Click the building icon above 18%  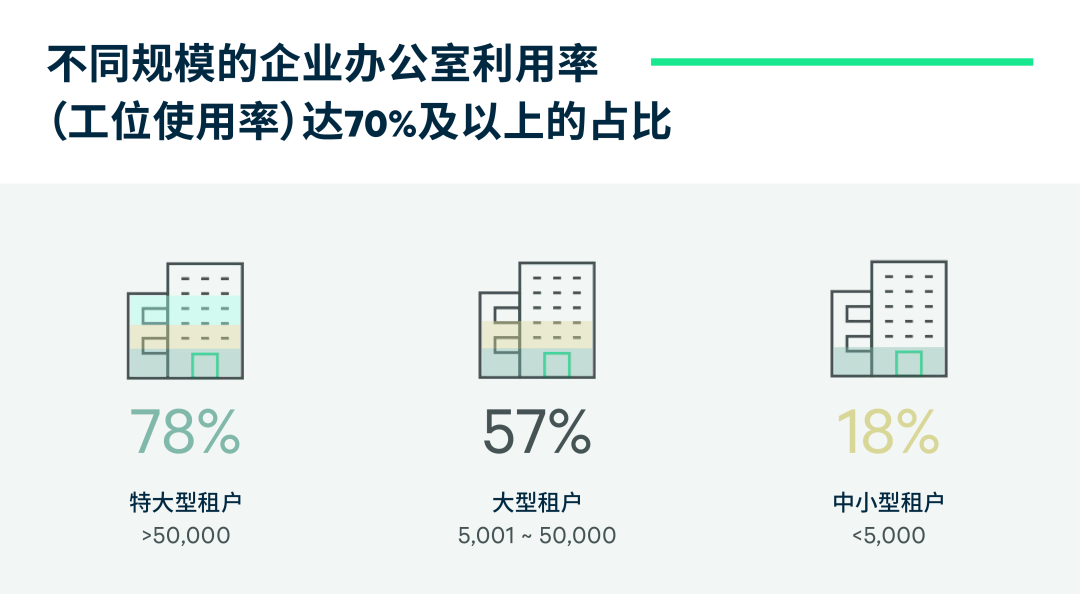pyautogui.click(x=889, y=320)
